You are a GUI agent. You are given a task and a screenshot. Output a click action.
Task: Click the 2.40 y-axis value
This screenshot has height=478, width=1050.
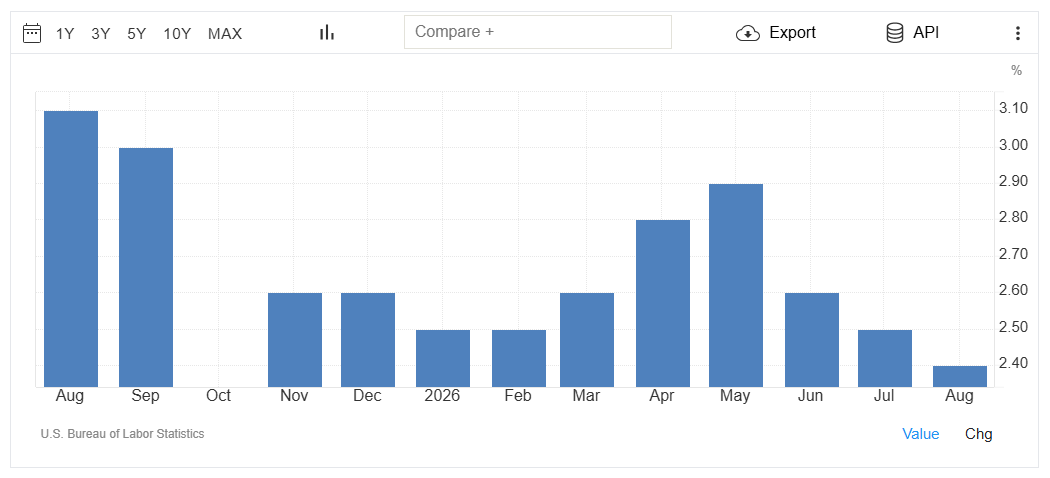[1014, 364]
